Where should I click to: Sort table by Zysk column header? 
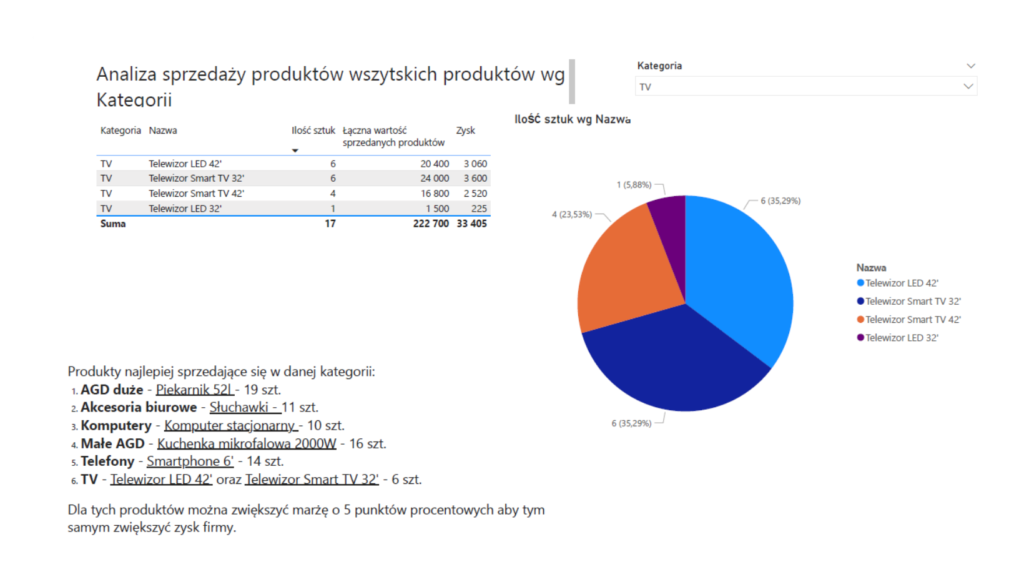(465, 130)
